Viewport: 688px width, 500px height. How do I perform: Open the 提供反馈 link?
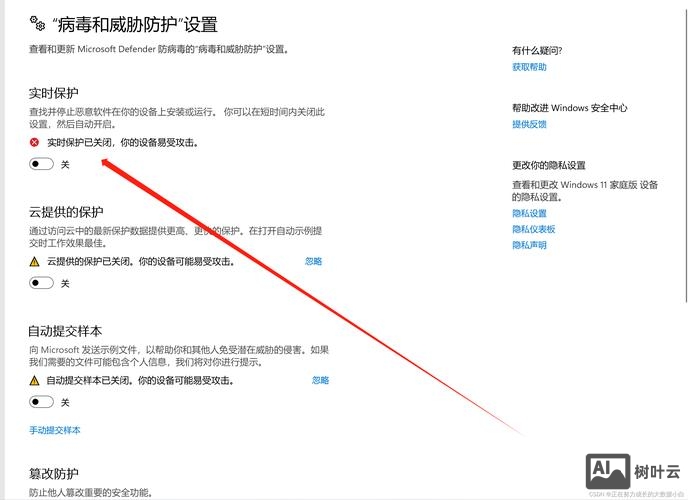529,124
